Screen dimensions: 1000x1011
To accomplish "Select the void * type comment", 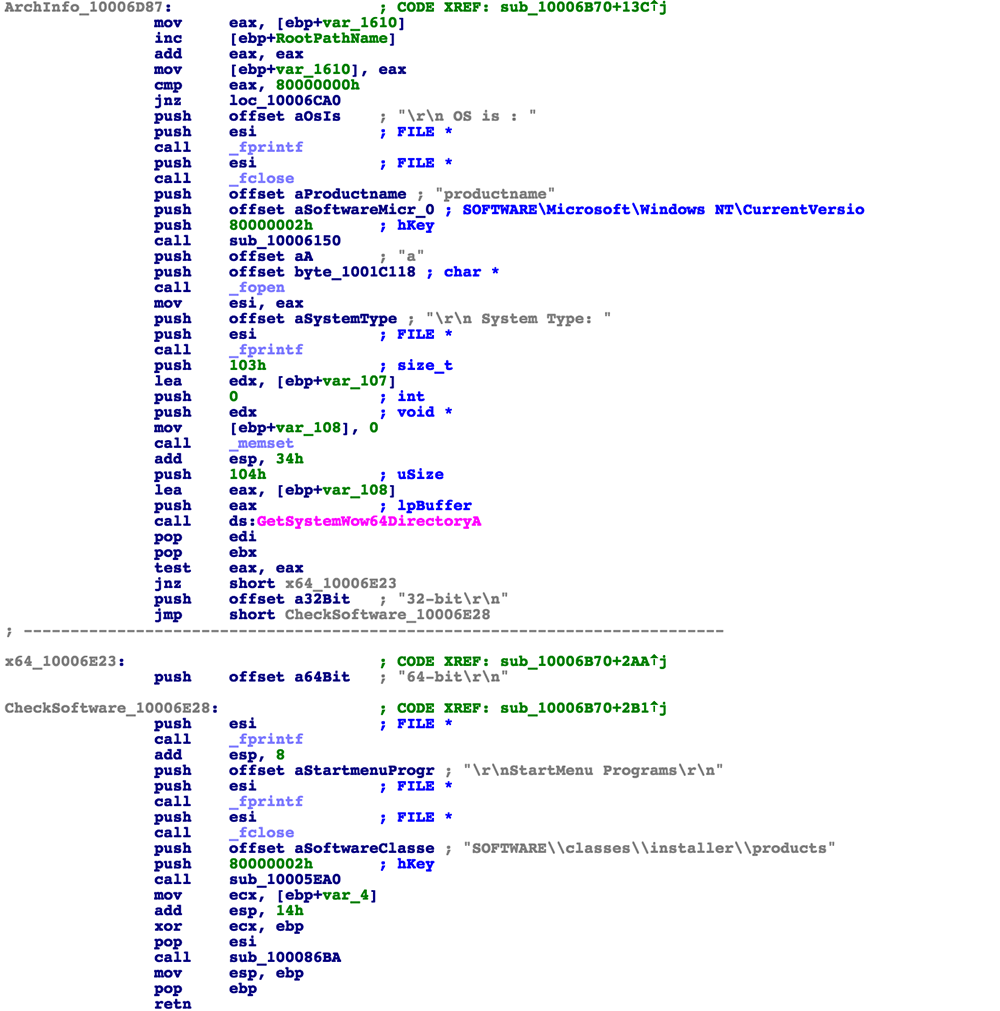I will point(425,413).
